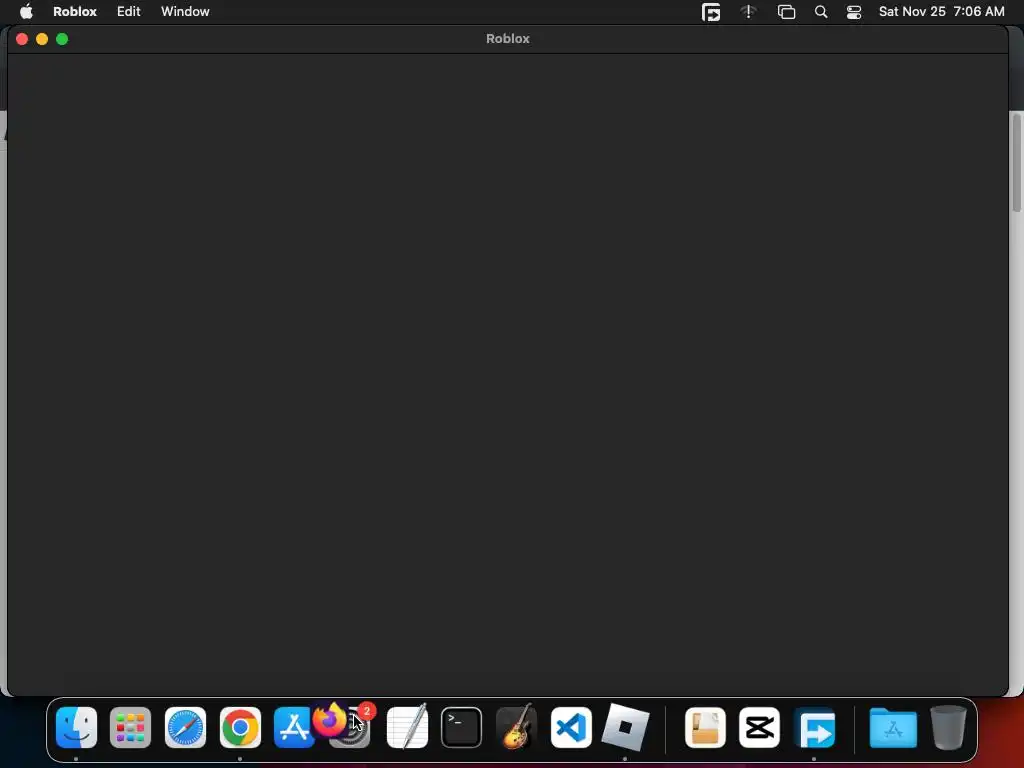The image size is (1024, 768).
Task: Open the Window menu
Action: (185, 12)
